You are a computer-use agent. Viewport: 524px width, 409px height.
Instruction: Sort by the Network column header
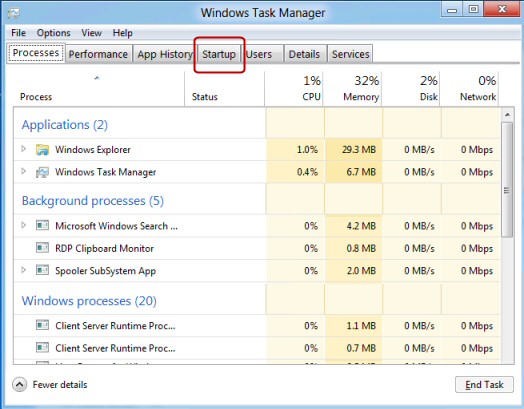click(x=470, y=89)
